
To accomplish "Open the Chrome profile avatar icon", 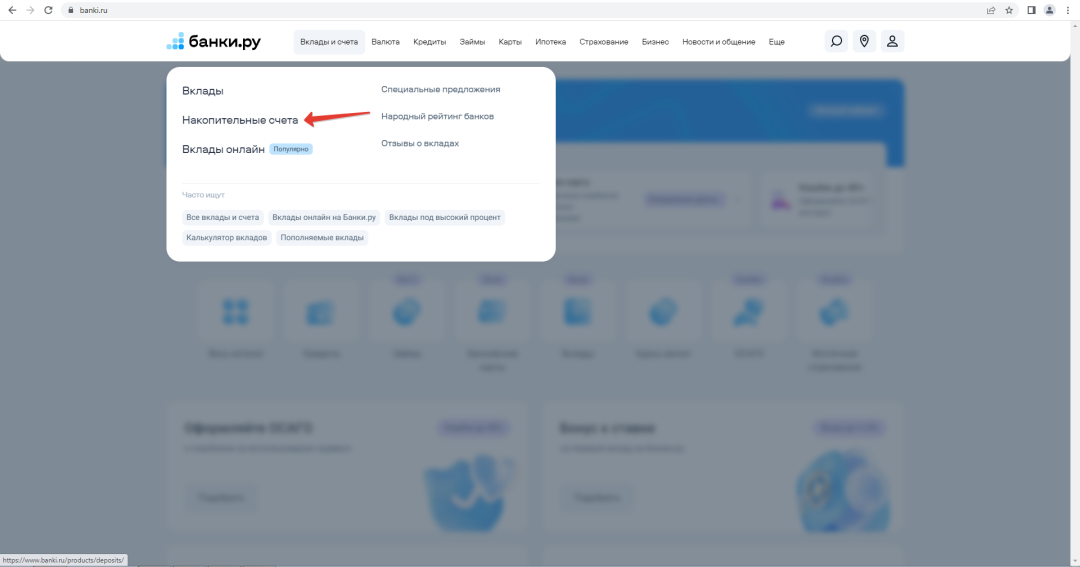I will pyautogui.click(x=1050, y=10).
